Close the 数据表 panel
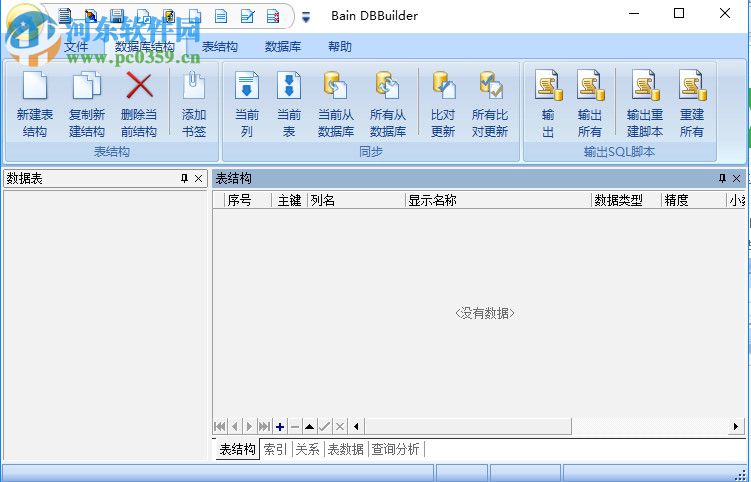Screen dimensions: 751x482 198,179
